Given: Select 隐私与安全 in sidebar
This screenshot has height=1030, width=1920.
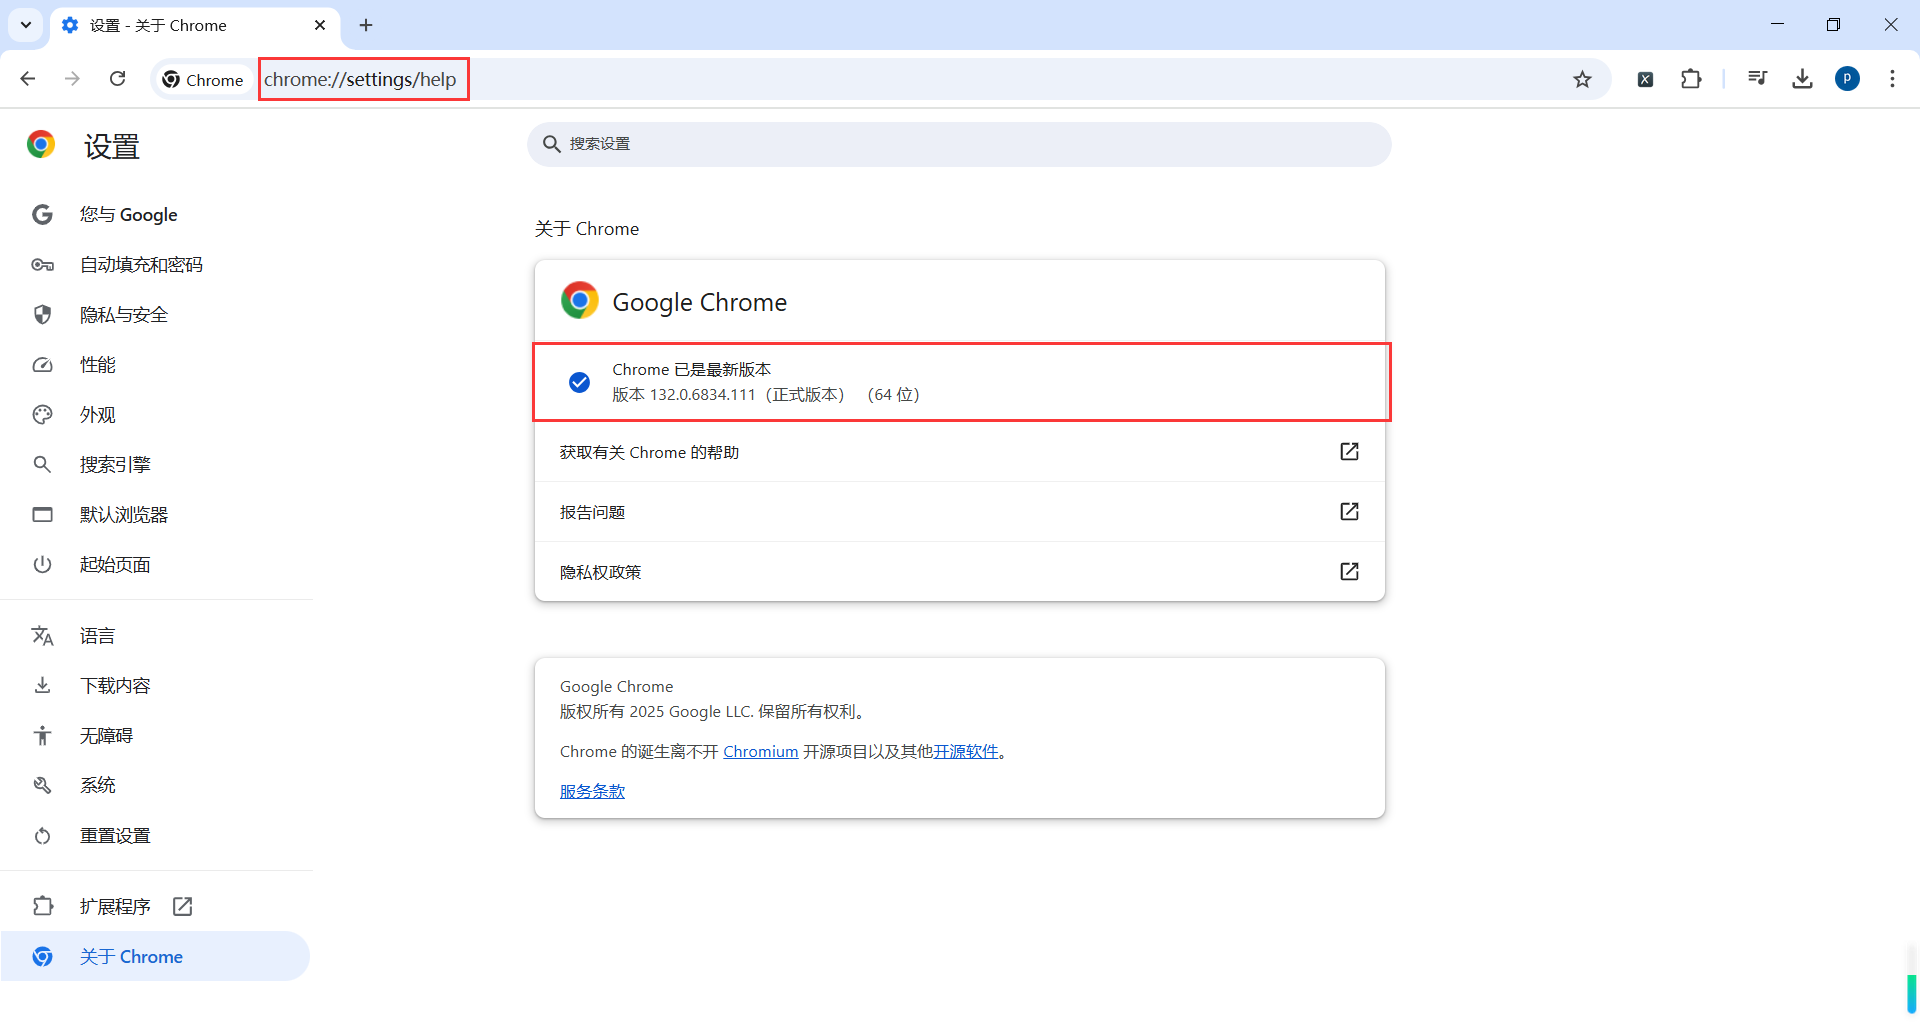Looking at the screenshot, I should (x=124, y=315).
